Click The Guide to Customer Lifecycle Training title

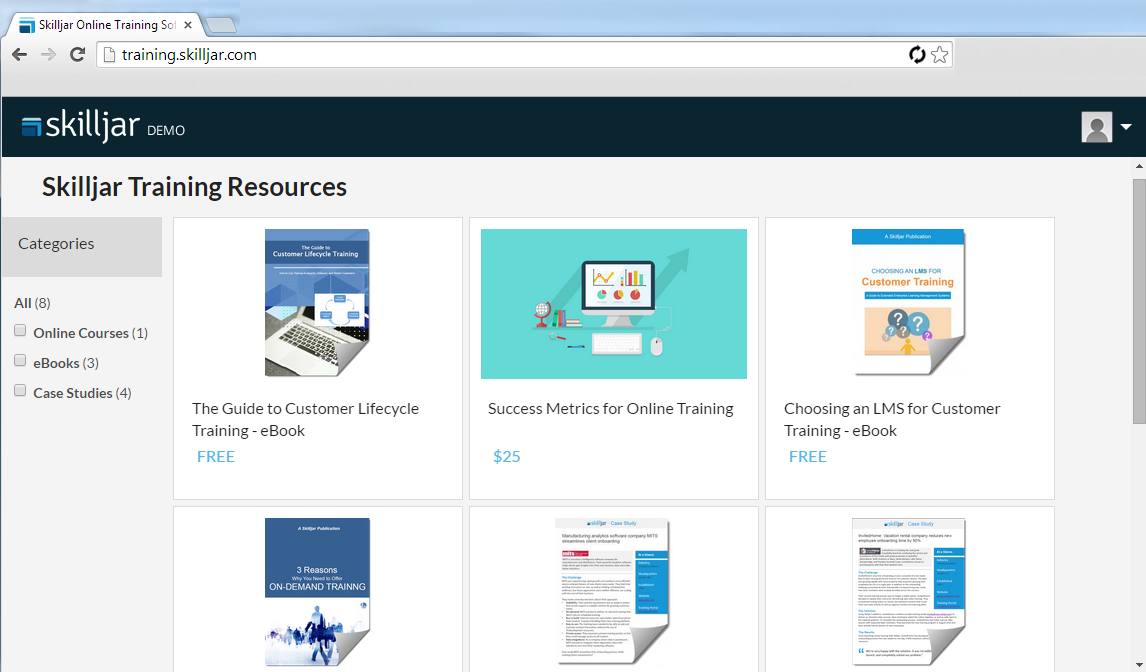[306, 420]
